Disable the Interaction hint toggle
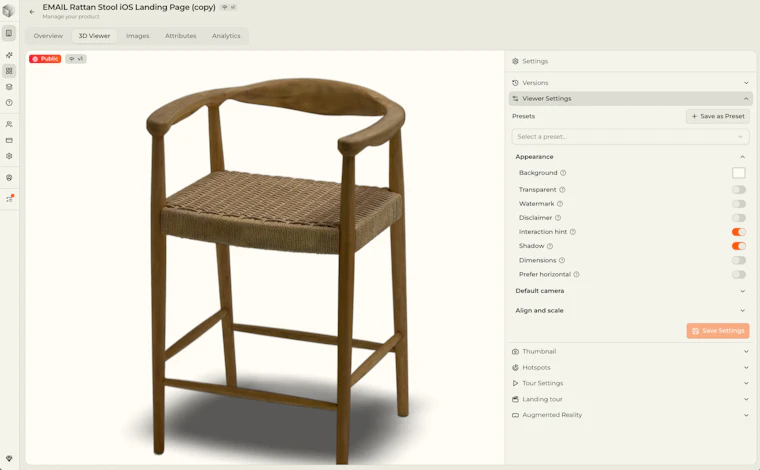760x470 pixels. [739, 232]
